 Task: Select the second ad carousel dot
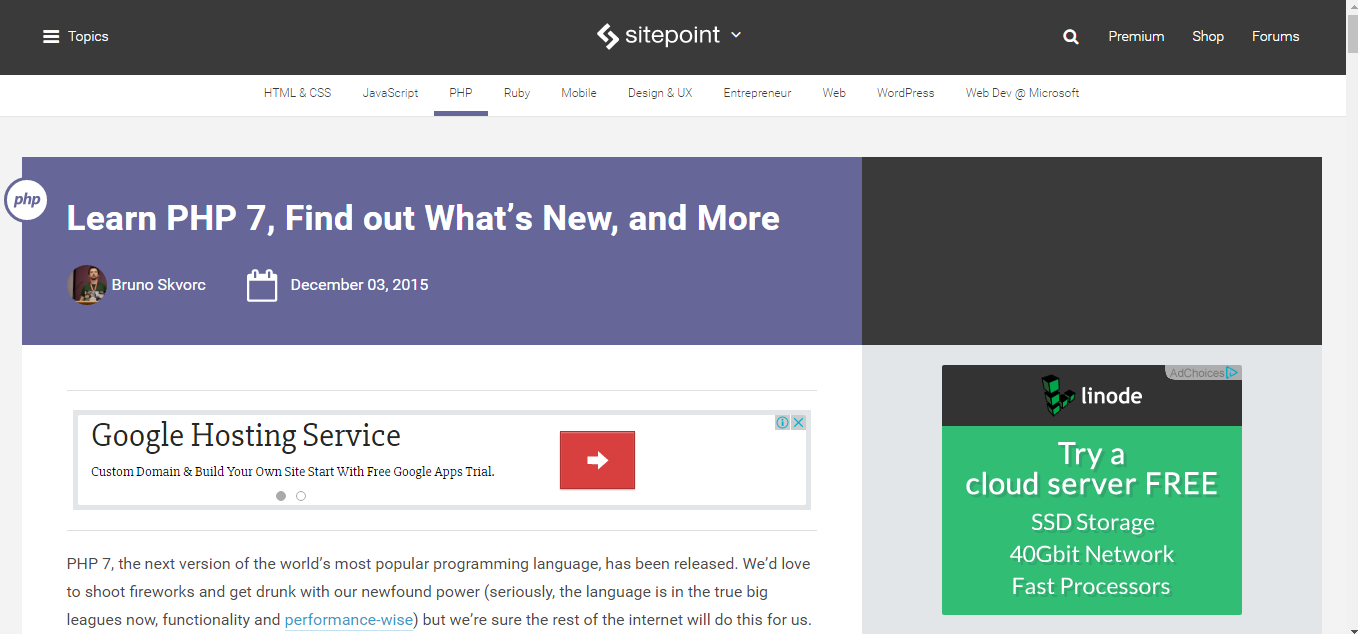click(x=301, y=496)
